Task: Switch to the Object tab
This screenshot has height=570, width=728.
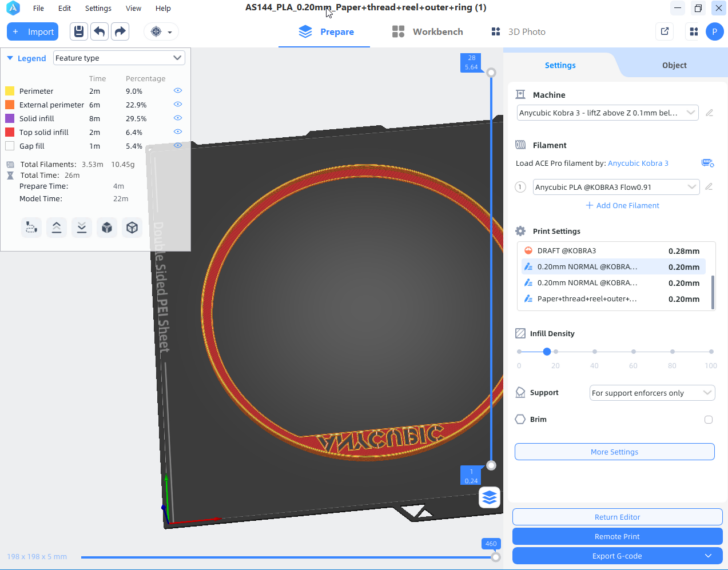Action: [674, 65]
